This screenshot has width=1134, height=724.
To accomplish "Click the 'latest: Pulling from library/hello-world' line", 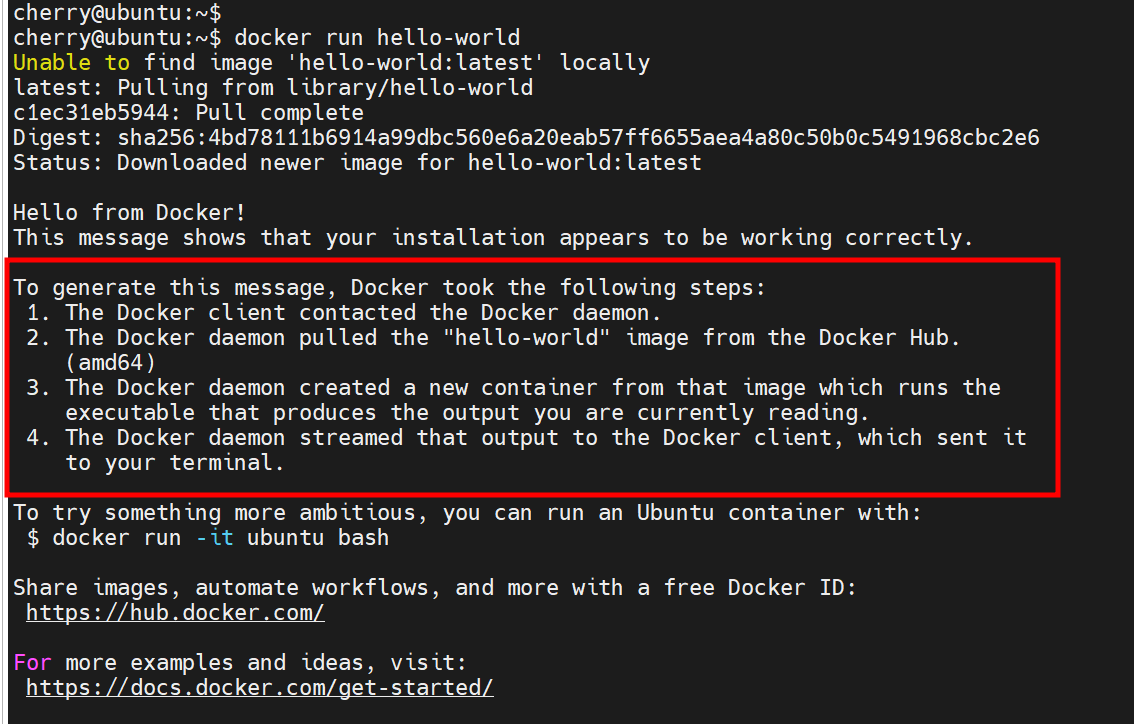I will coord(273,87).
